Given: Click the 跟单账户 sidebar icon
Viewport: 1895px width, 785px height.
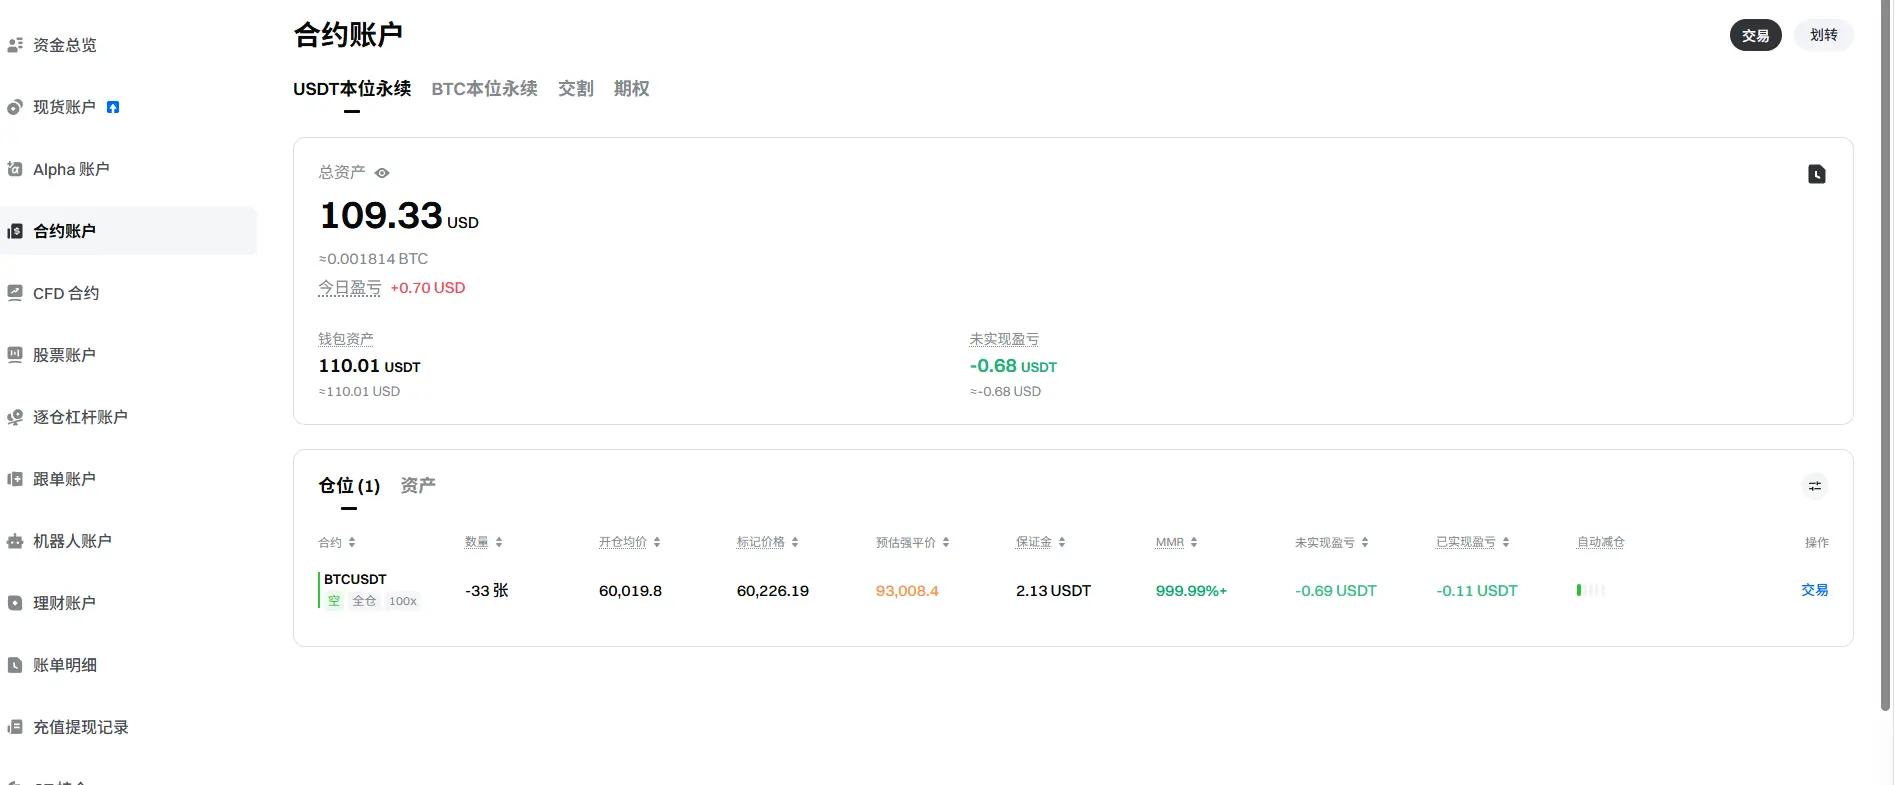Looking at the screenshot, I should (x=15, y=479).
